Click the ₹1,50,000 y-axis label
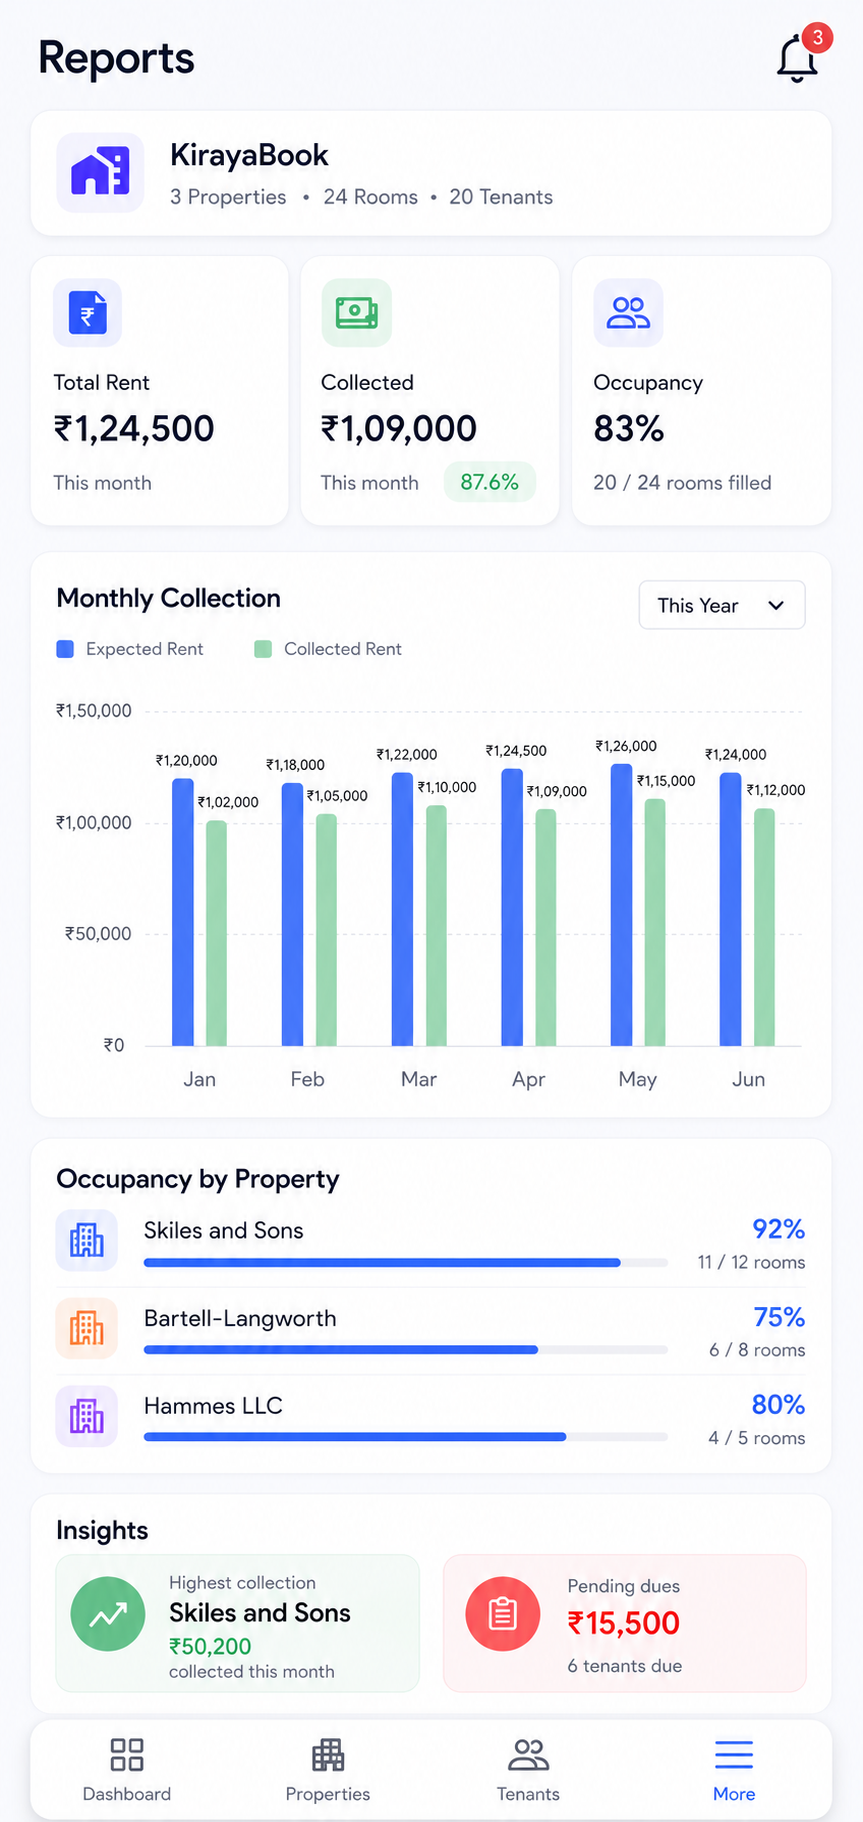The image size is (863, 1822). (x=94, y=711)
